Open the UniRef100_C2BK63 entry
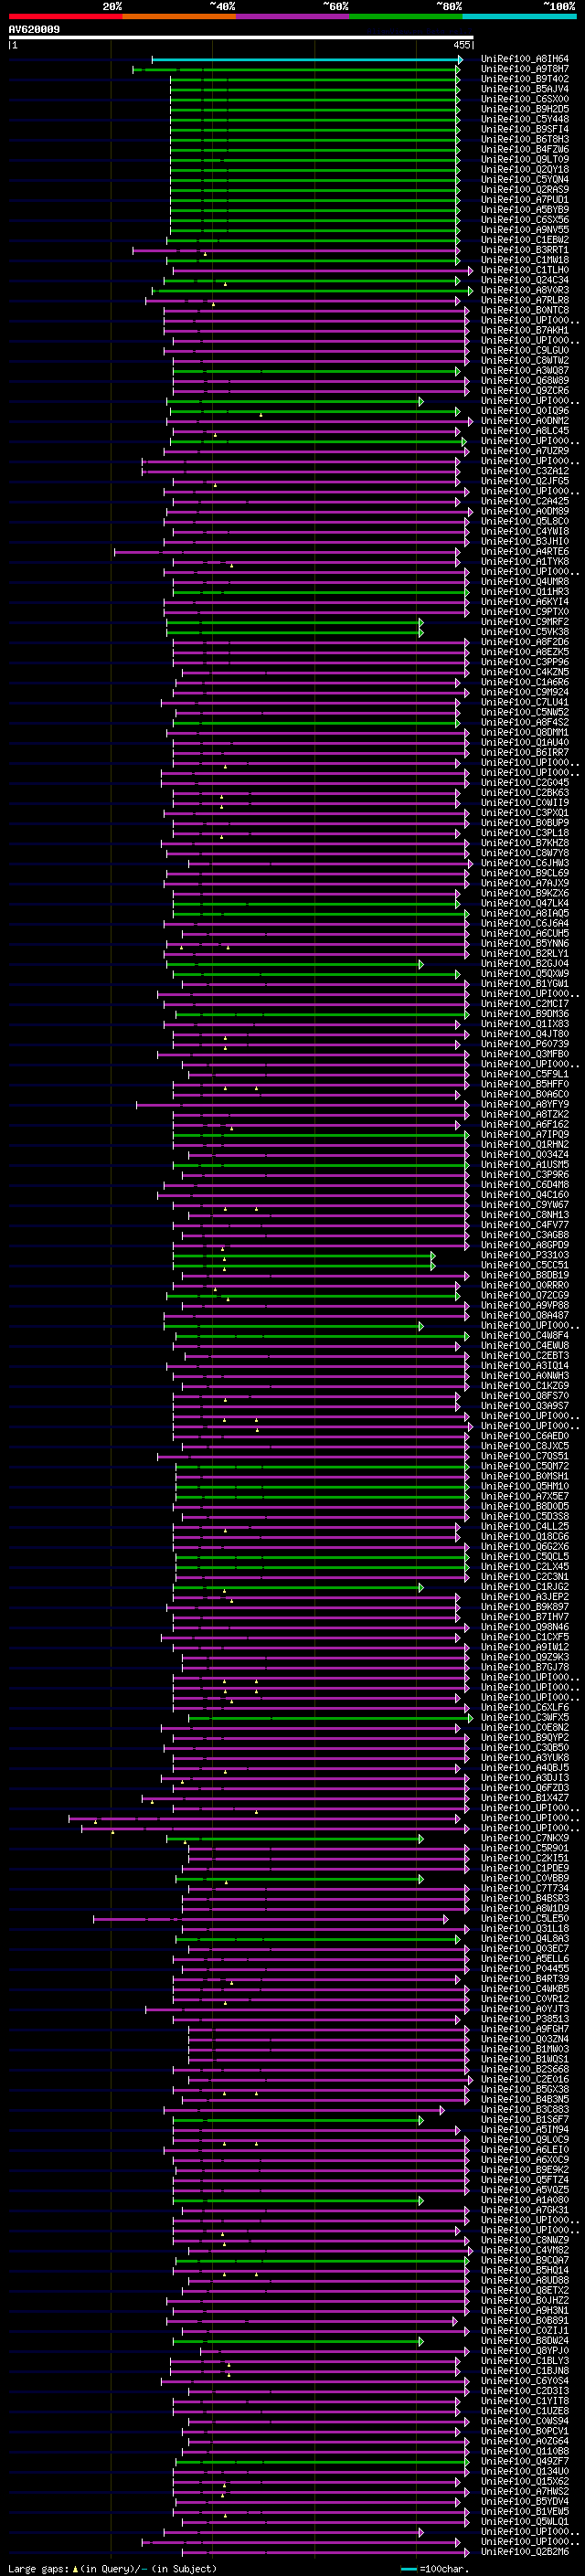The width and height of the screenshot is (585, 2576). coord(524,793)
